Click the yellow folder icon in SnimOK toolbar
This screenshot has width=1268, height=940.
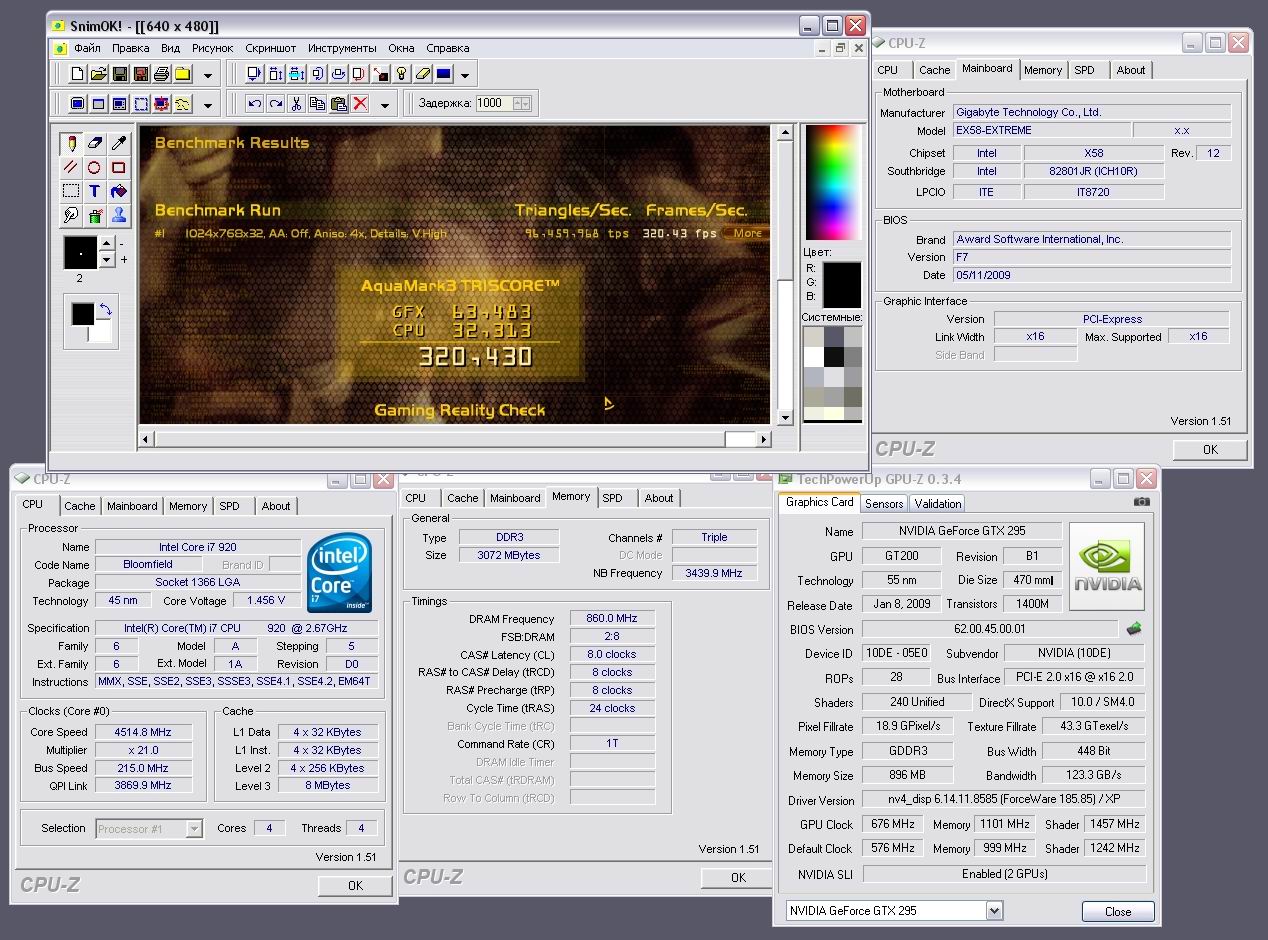point(183,74)
